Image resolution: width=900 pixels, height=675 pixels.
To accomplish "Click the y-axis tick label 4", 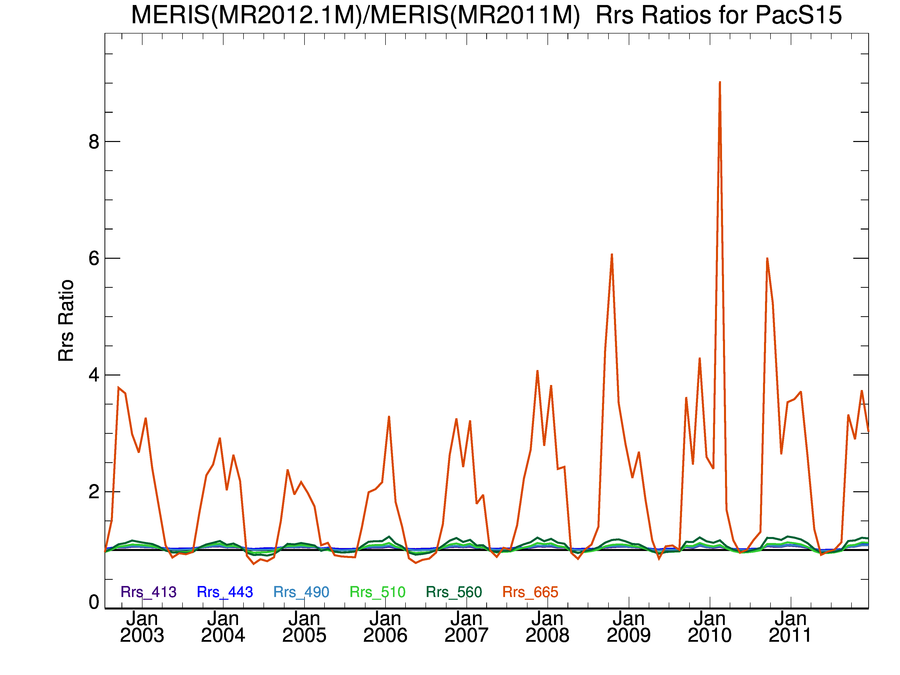I will [94, 375].
